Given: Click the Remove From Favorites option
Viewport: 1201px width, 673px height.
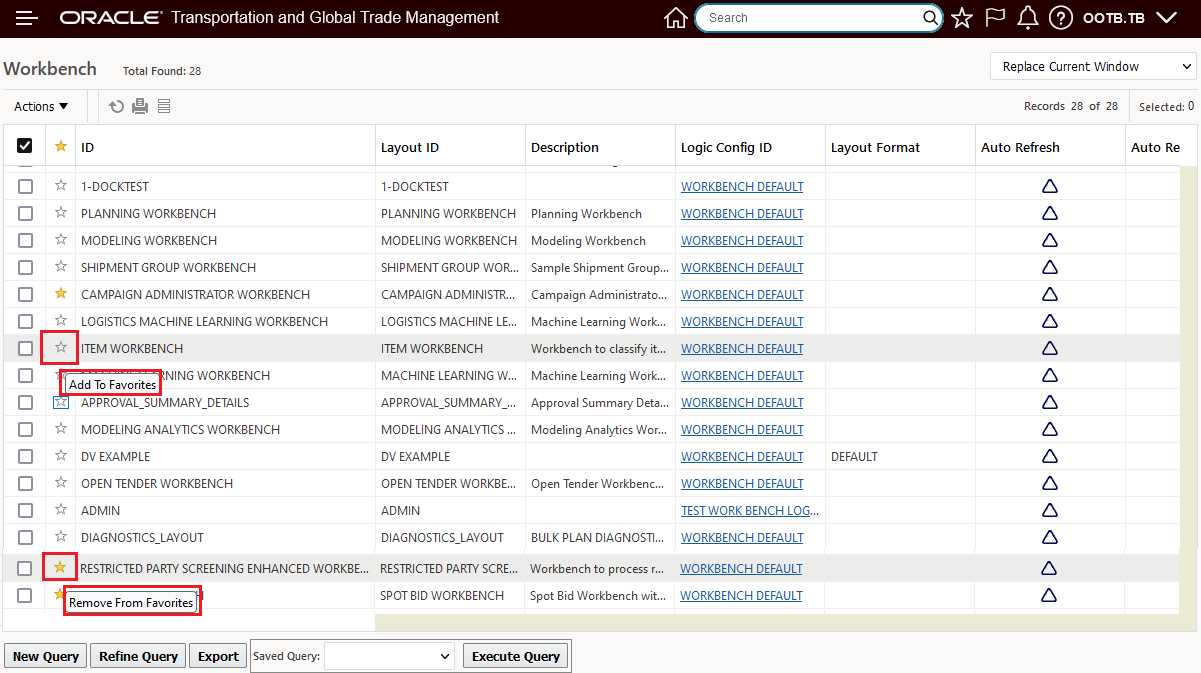Looking at the screenshot, I should pyautogui.click(x=132, y=602).
